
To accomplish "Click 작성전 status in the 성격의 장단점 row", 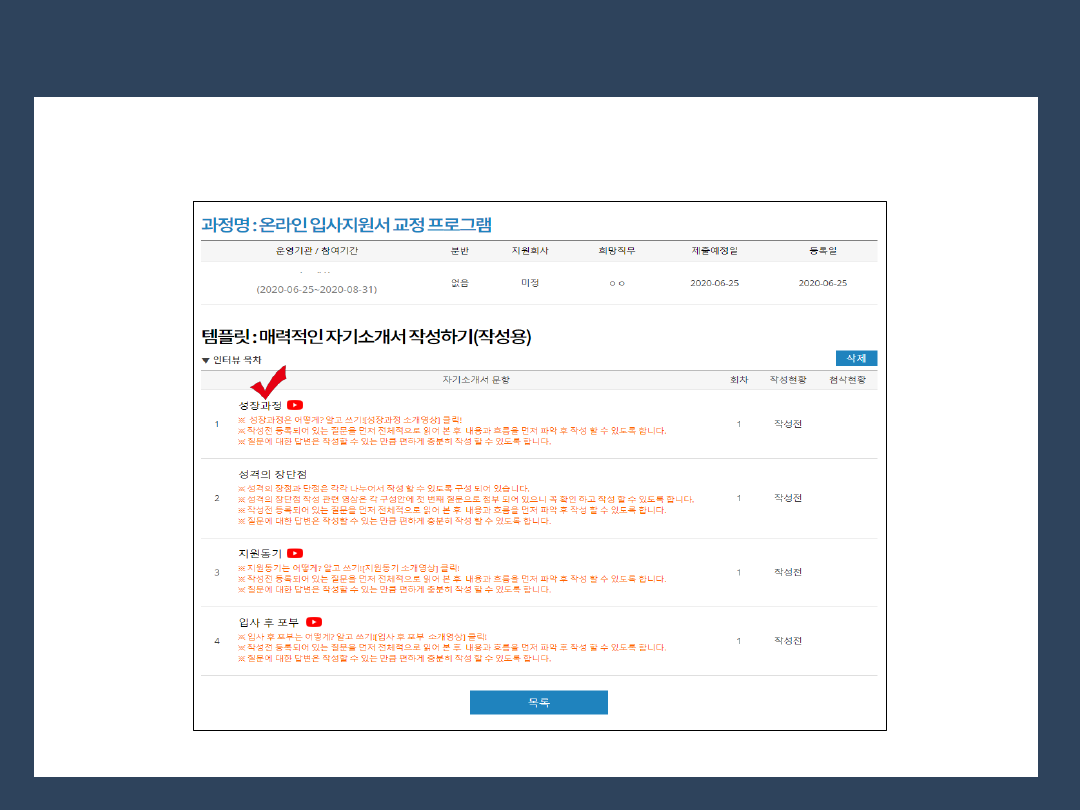I will pyautogui.click(x=788, y=497).
